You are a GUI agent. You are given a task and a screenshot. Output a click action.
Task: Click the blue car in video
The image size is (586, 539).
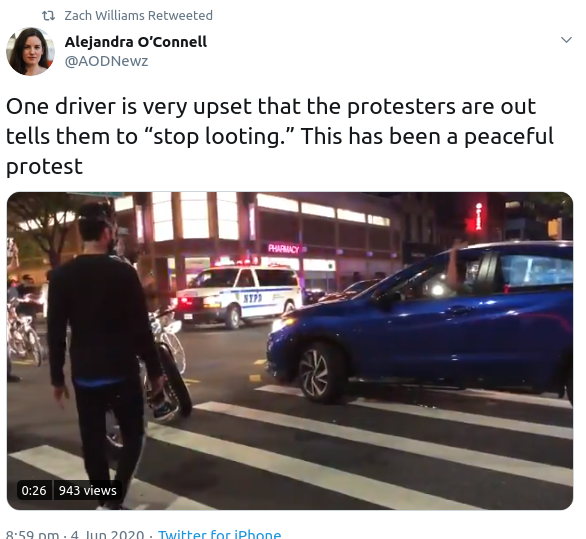pyautogui.click(x=420, y=321)
